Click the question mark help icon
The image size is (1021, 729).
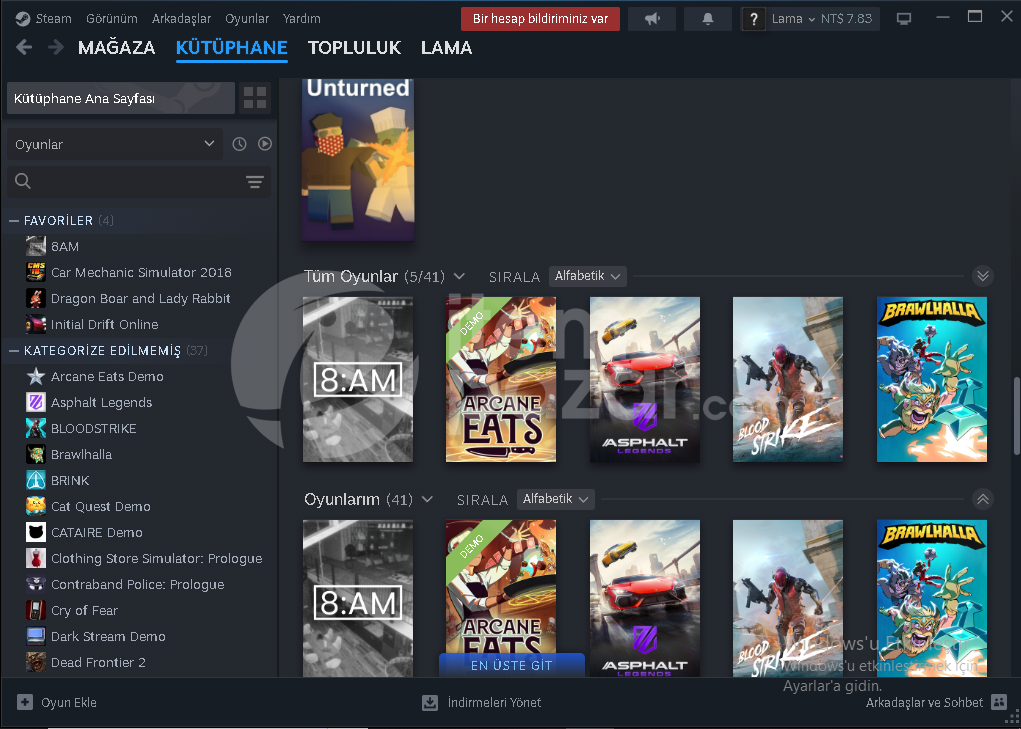click(753, 19)
